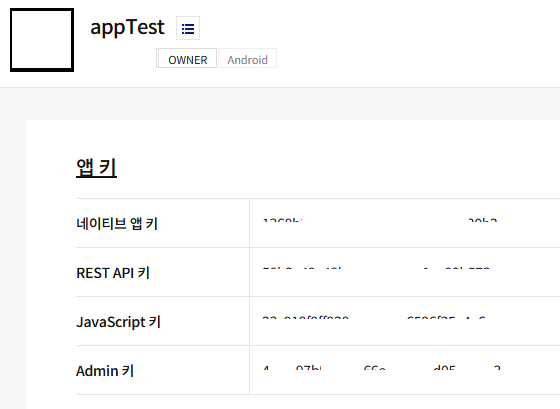
Task: Click the appTest app title
Action: pos(128,27)
